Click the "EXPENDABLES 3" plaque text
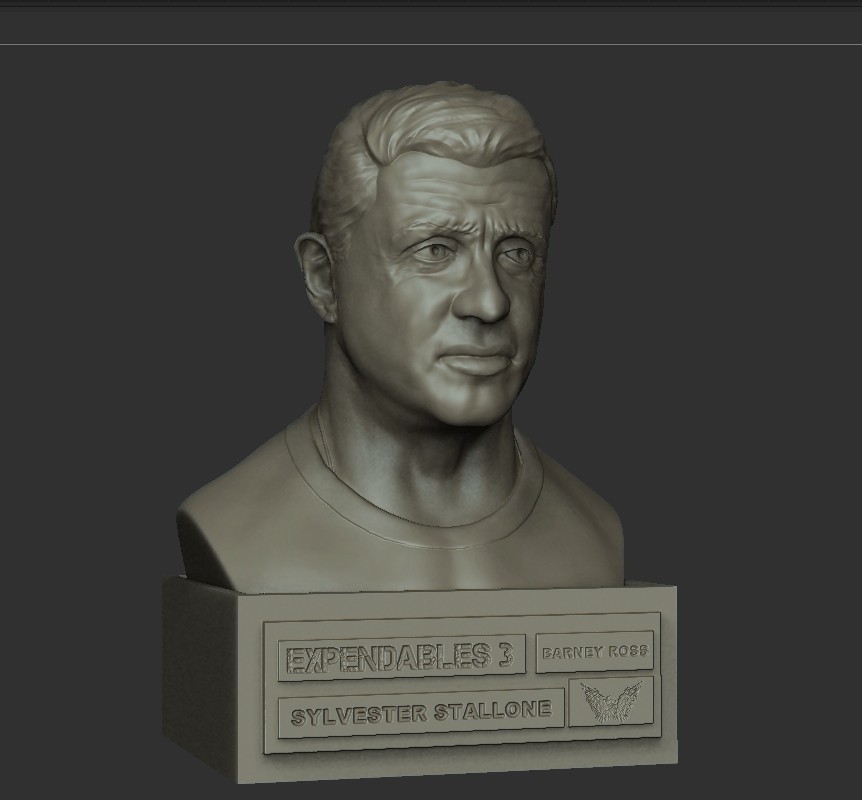 401,658
